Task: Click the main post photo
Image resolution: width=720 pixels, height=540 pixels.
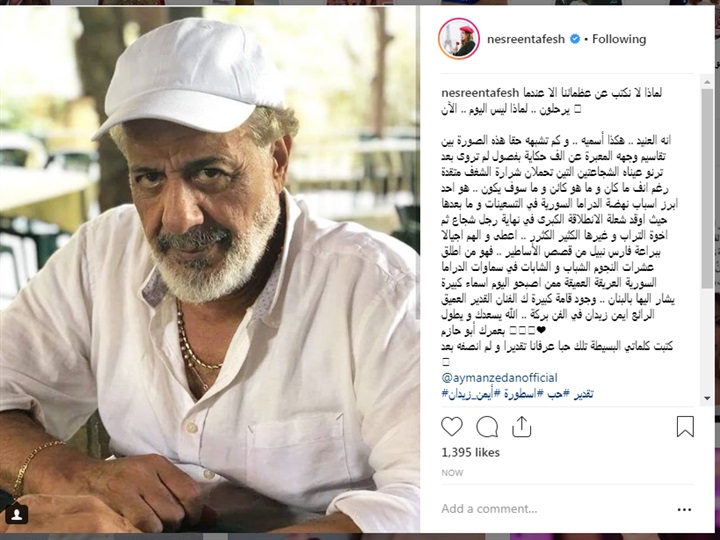Action: [x=210, y=270]
